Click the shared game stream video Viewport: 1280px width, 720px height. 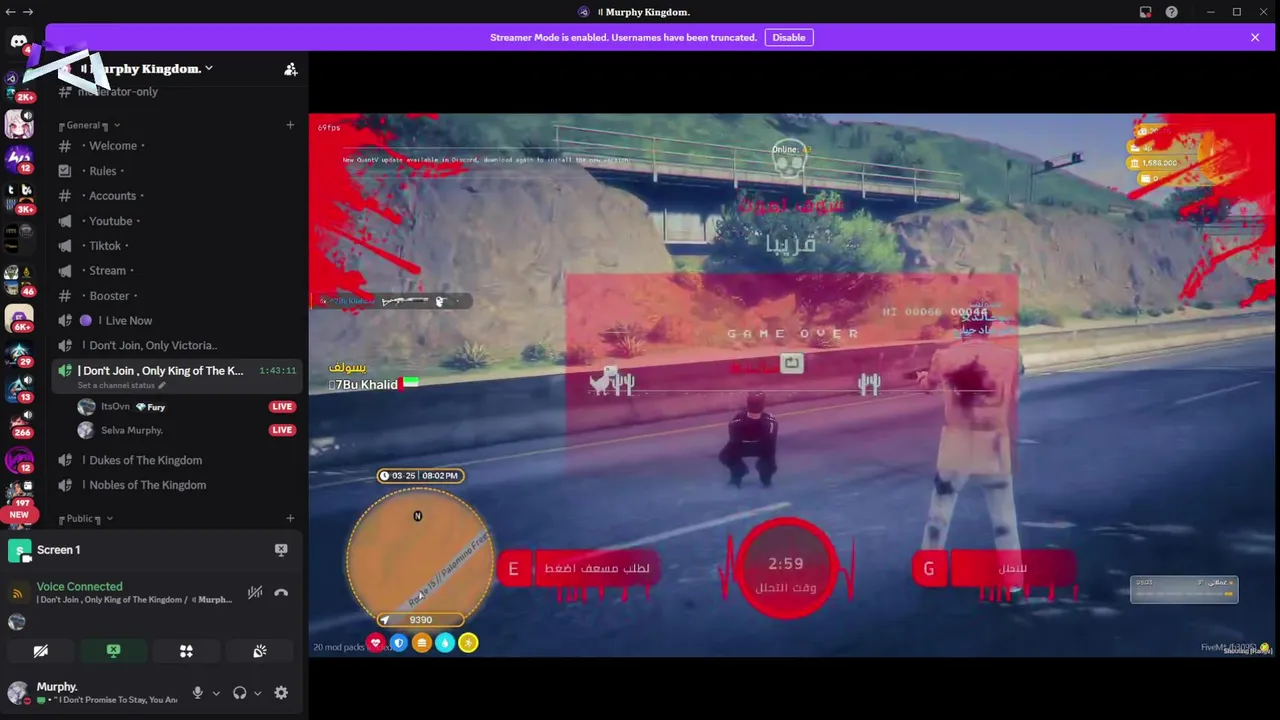click(x=793, y=385)
